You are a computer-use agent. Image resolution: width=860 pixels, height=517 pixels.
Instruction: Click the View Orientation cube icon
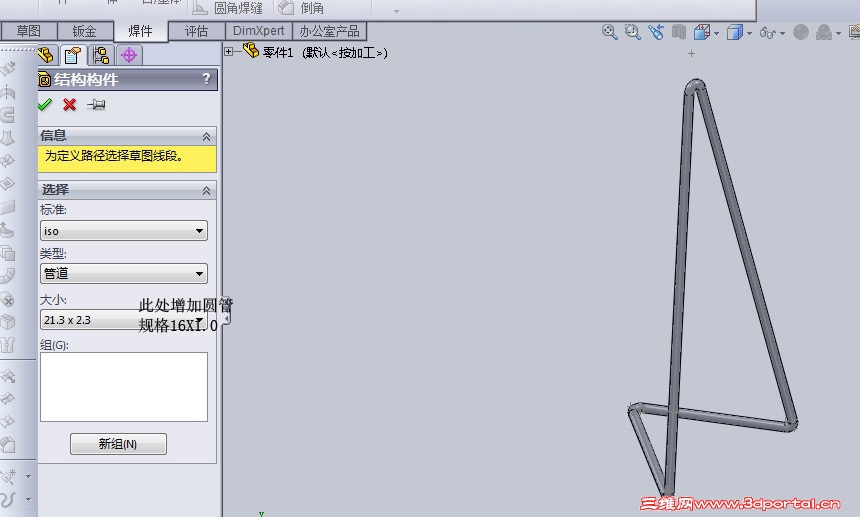pyautogui.click(x=701, y=32)
